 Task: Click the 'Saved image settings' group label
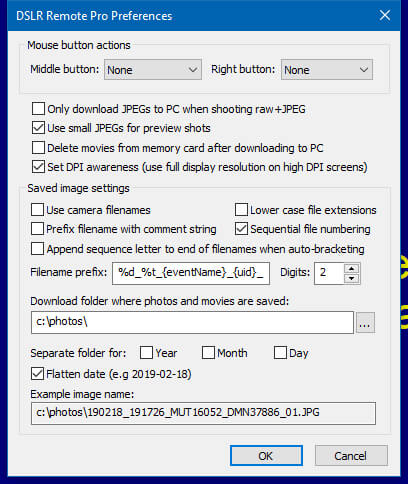(x=78, y=188)
